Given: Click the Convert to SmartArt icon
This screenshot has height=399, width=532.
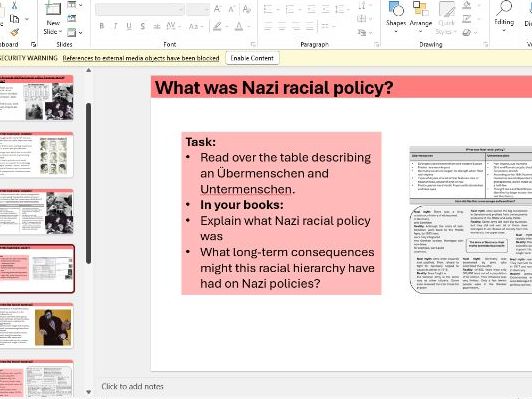Looking at the screenshot, I should tap(362, 32).
